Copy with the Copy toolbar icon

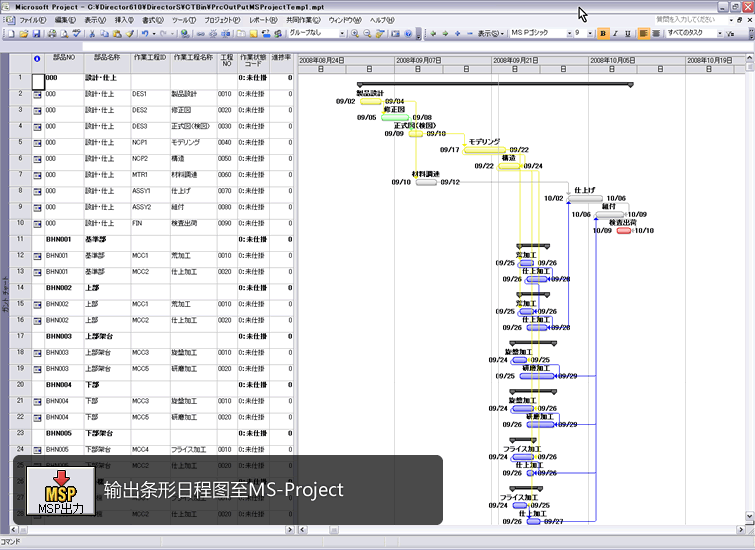tap(104, 34)
